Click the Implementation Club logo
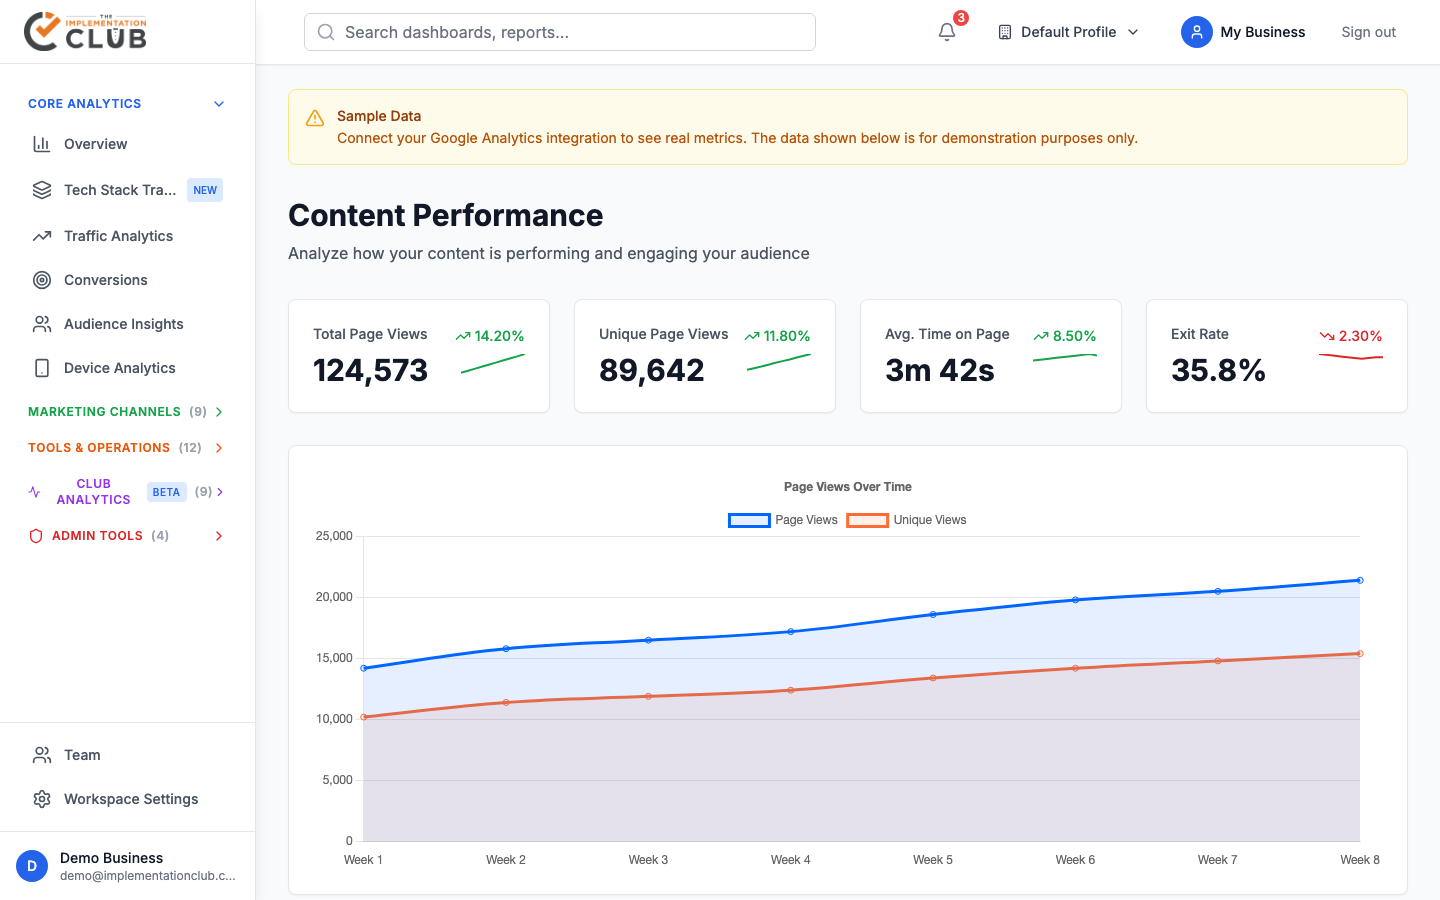 click(86, 31)
